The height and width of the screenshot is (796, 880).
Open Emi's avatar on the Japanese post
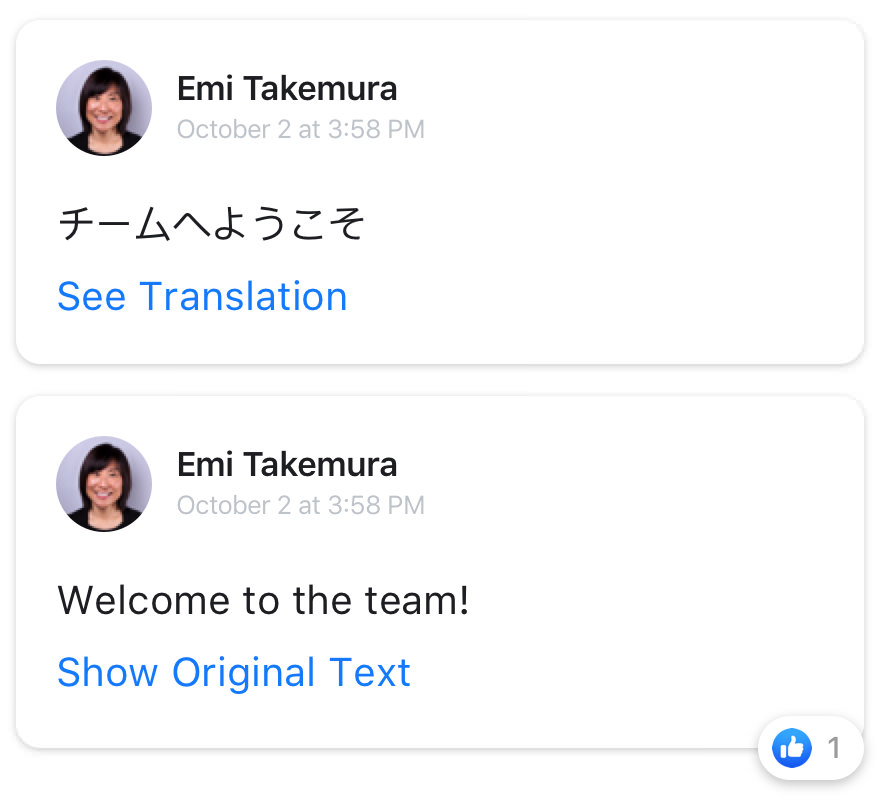(x=104, y=108)
